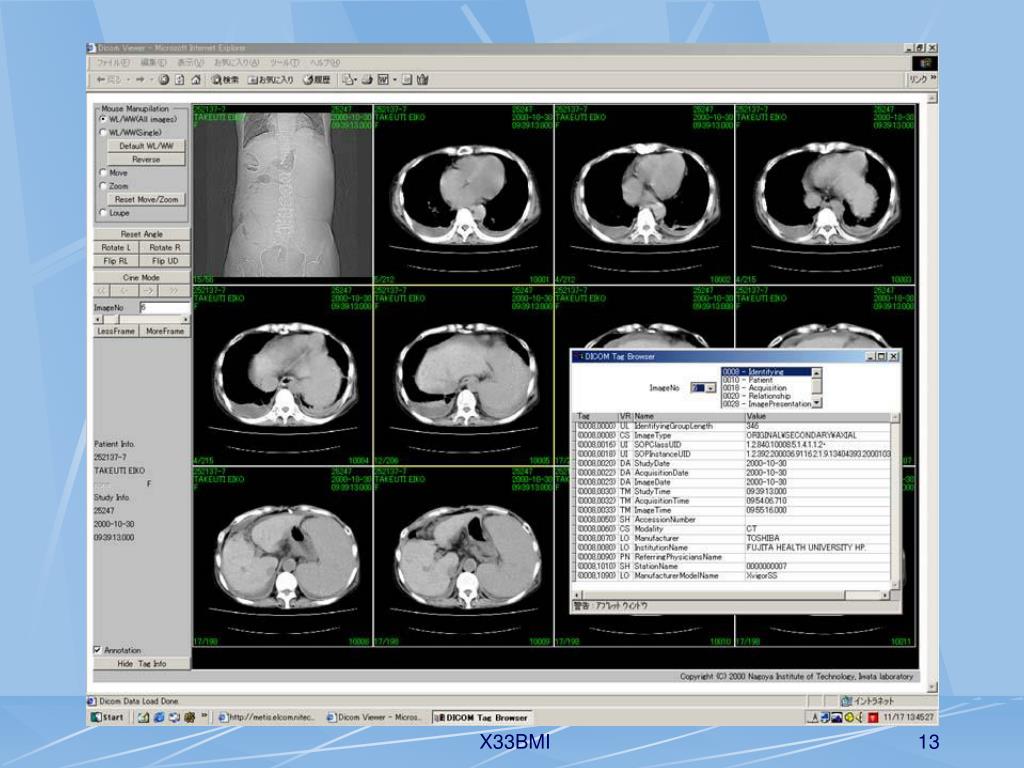The width and height of the screenshot is (1024, 768).
Task: Select the Zoom radio button
Action: 103,186
